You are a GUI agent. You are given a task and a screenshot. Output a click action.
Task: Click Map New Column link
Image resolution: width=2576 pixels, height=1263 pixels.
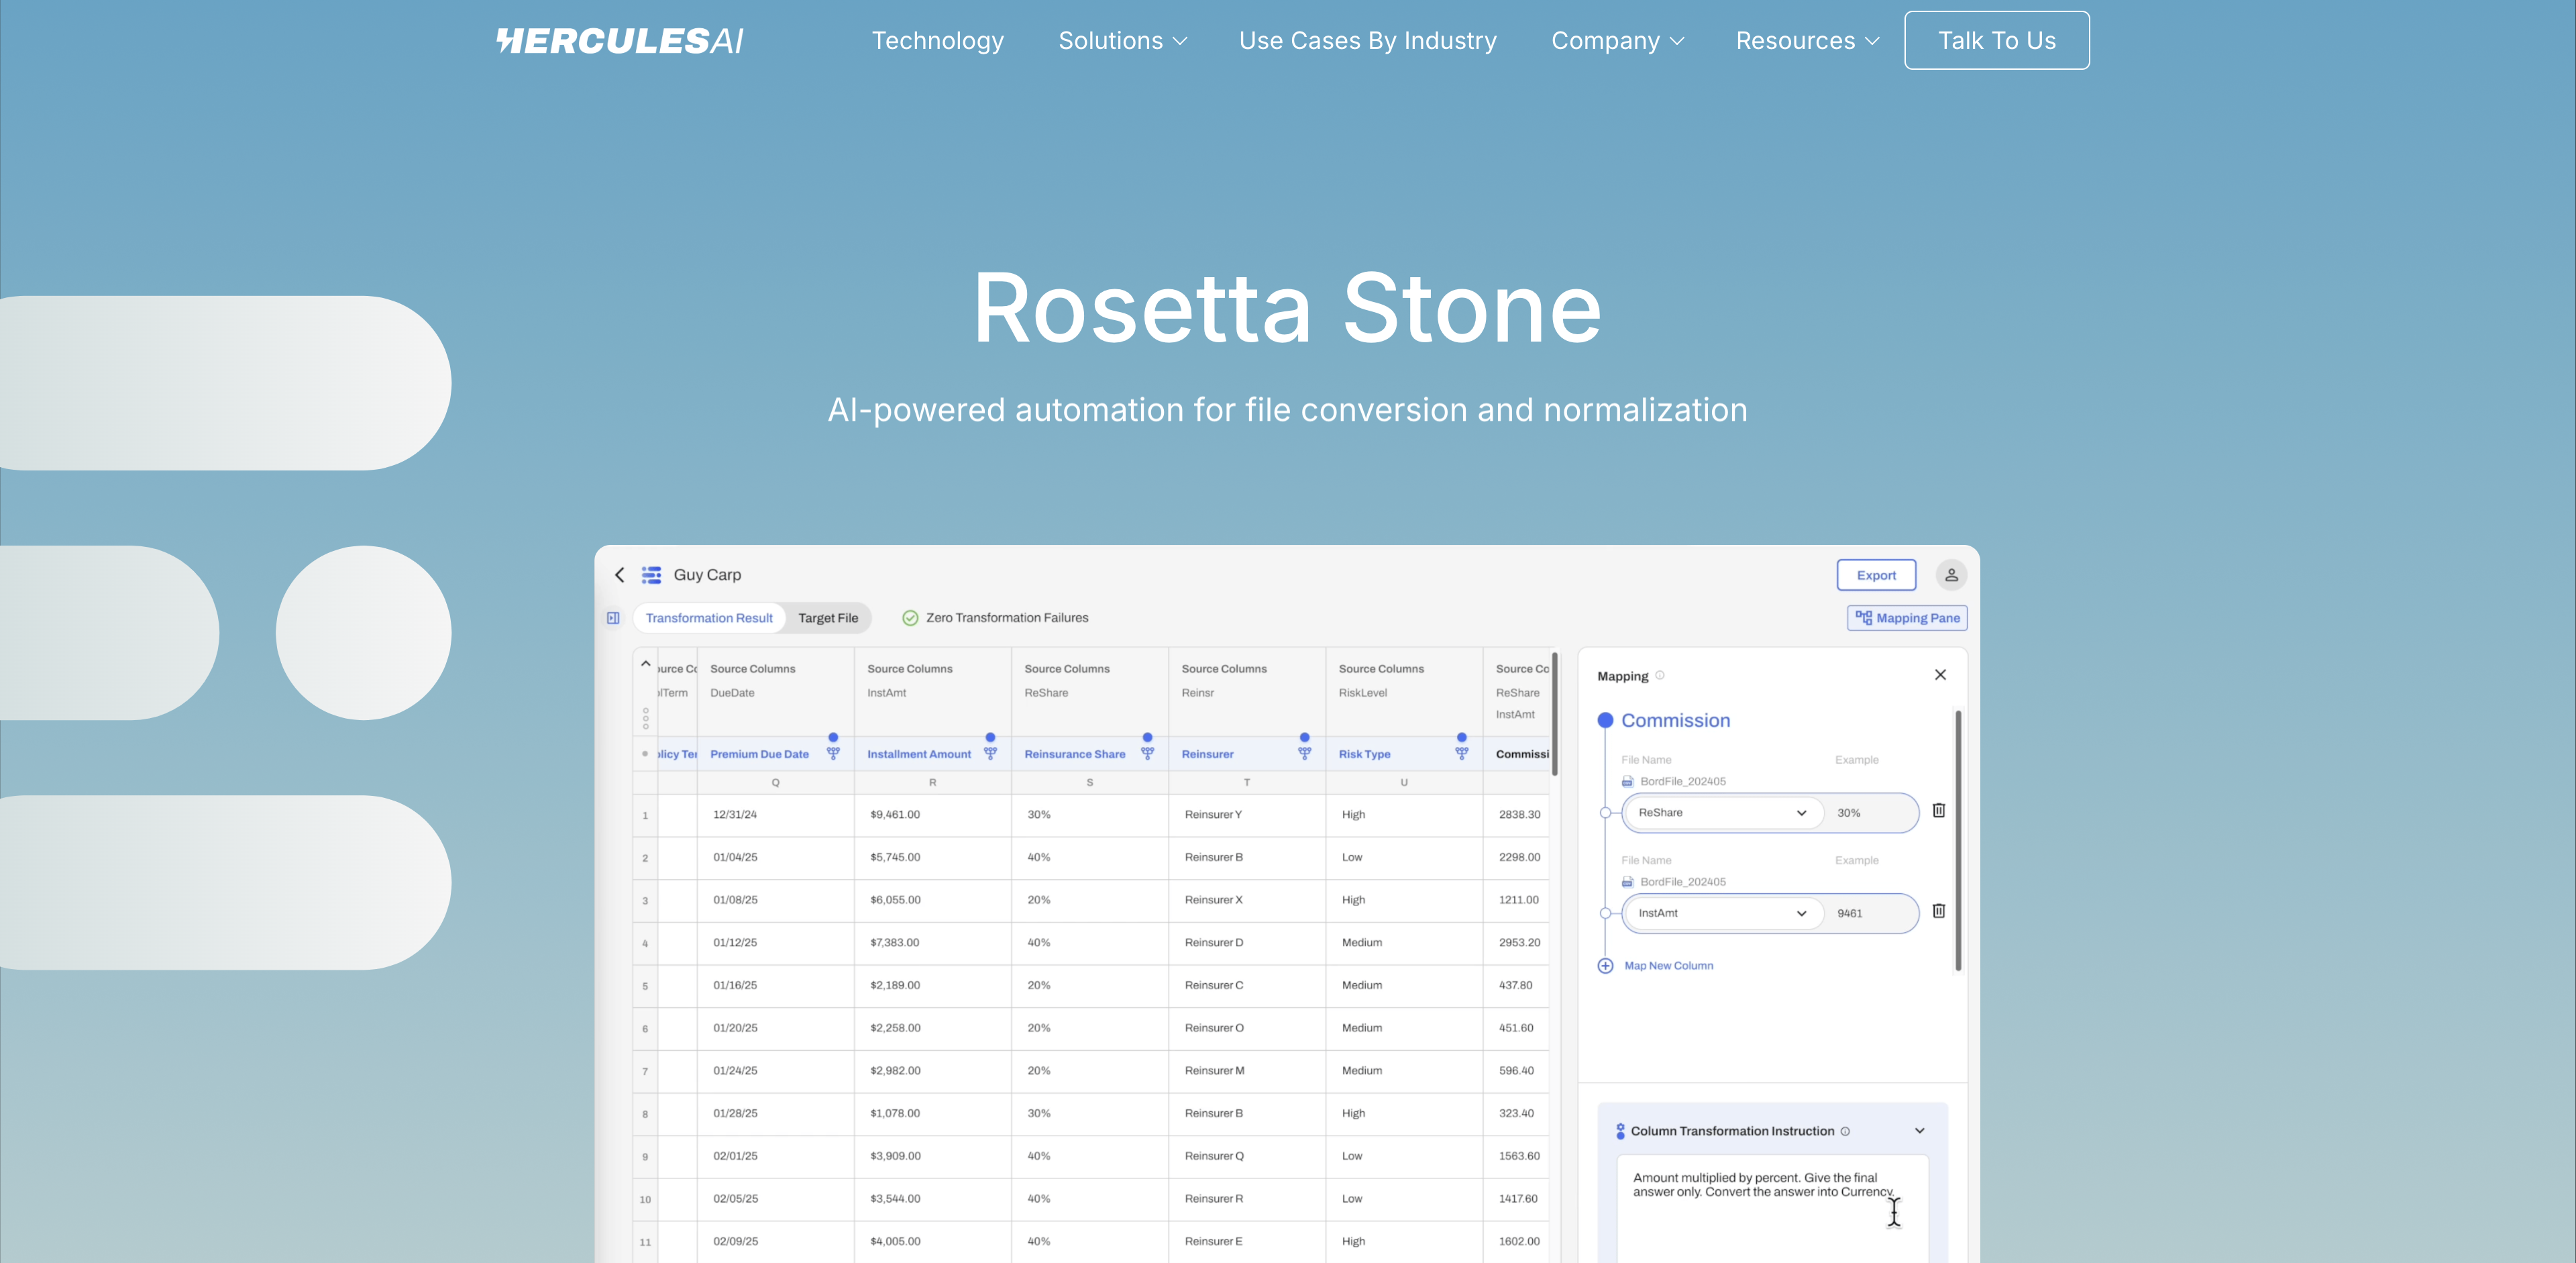(x=1668, y=966)
